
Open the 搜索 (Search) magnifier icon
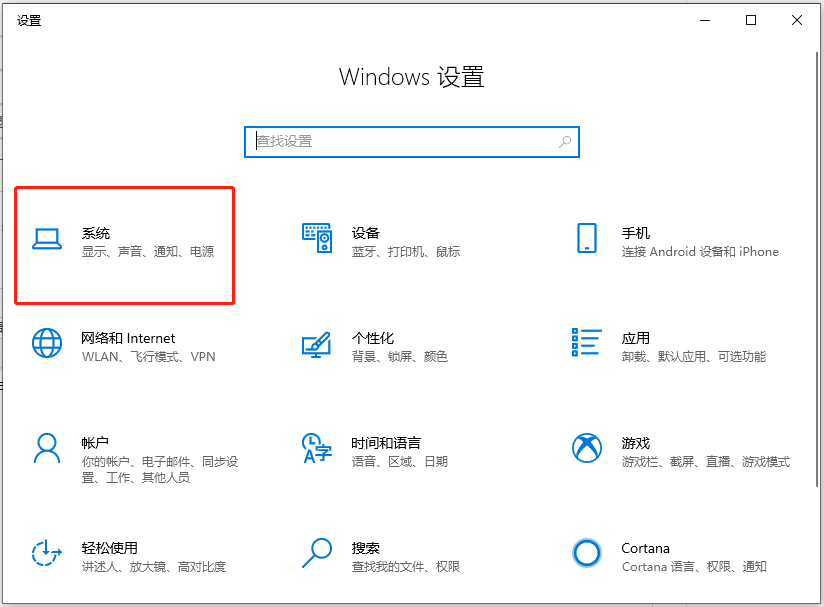(317, 553)
